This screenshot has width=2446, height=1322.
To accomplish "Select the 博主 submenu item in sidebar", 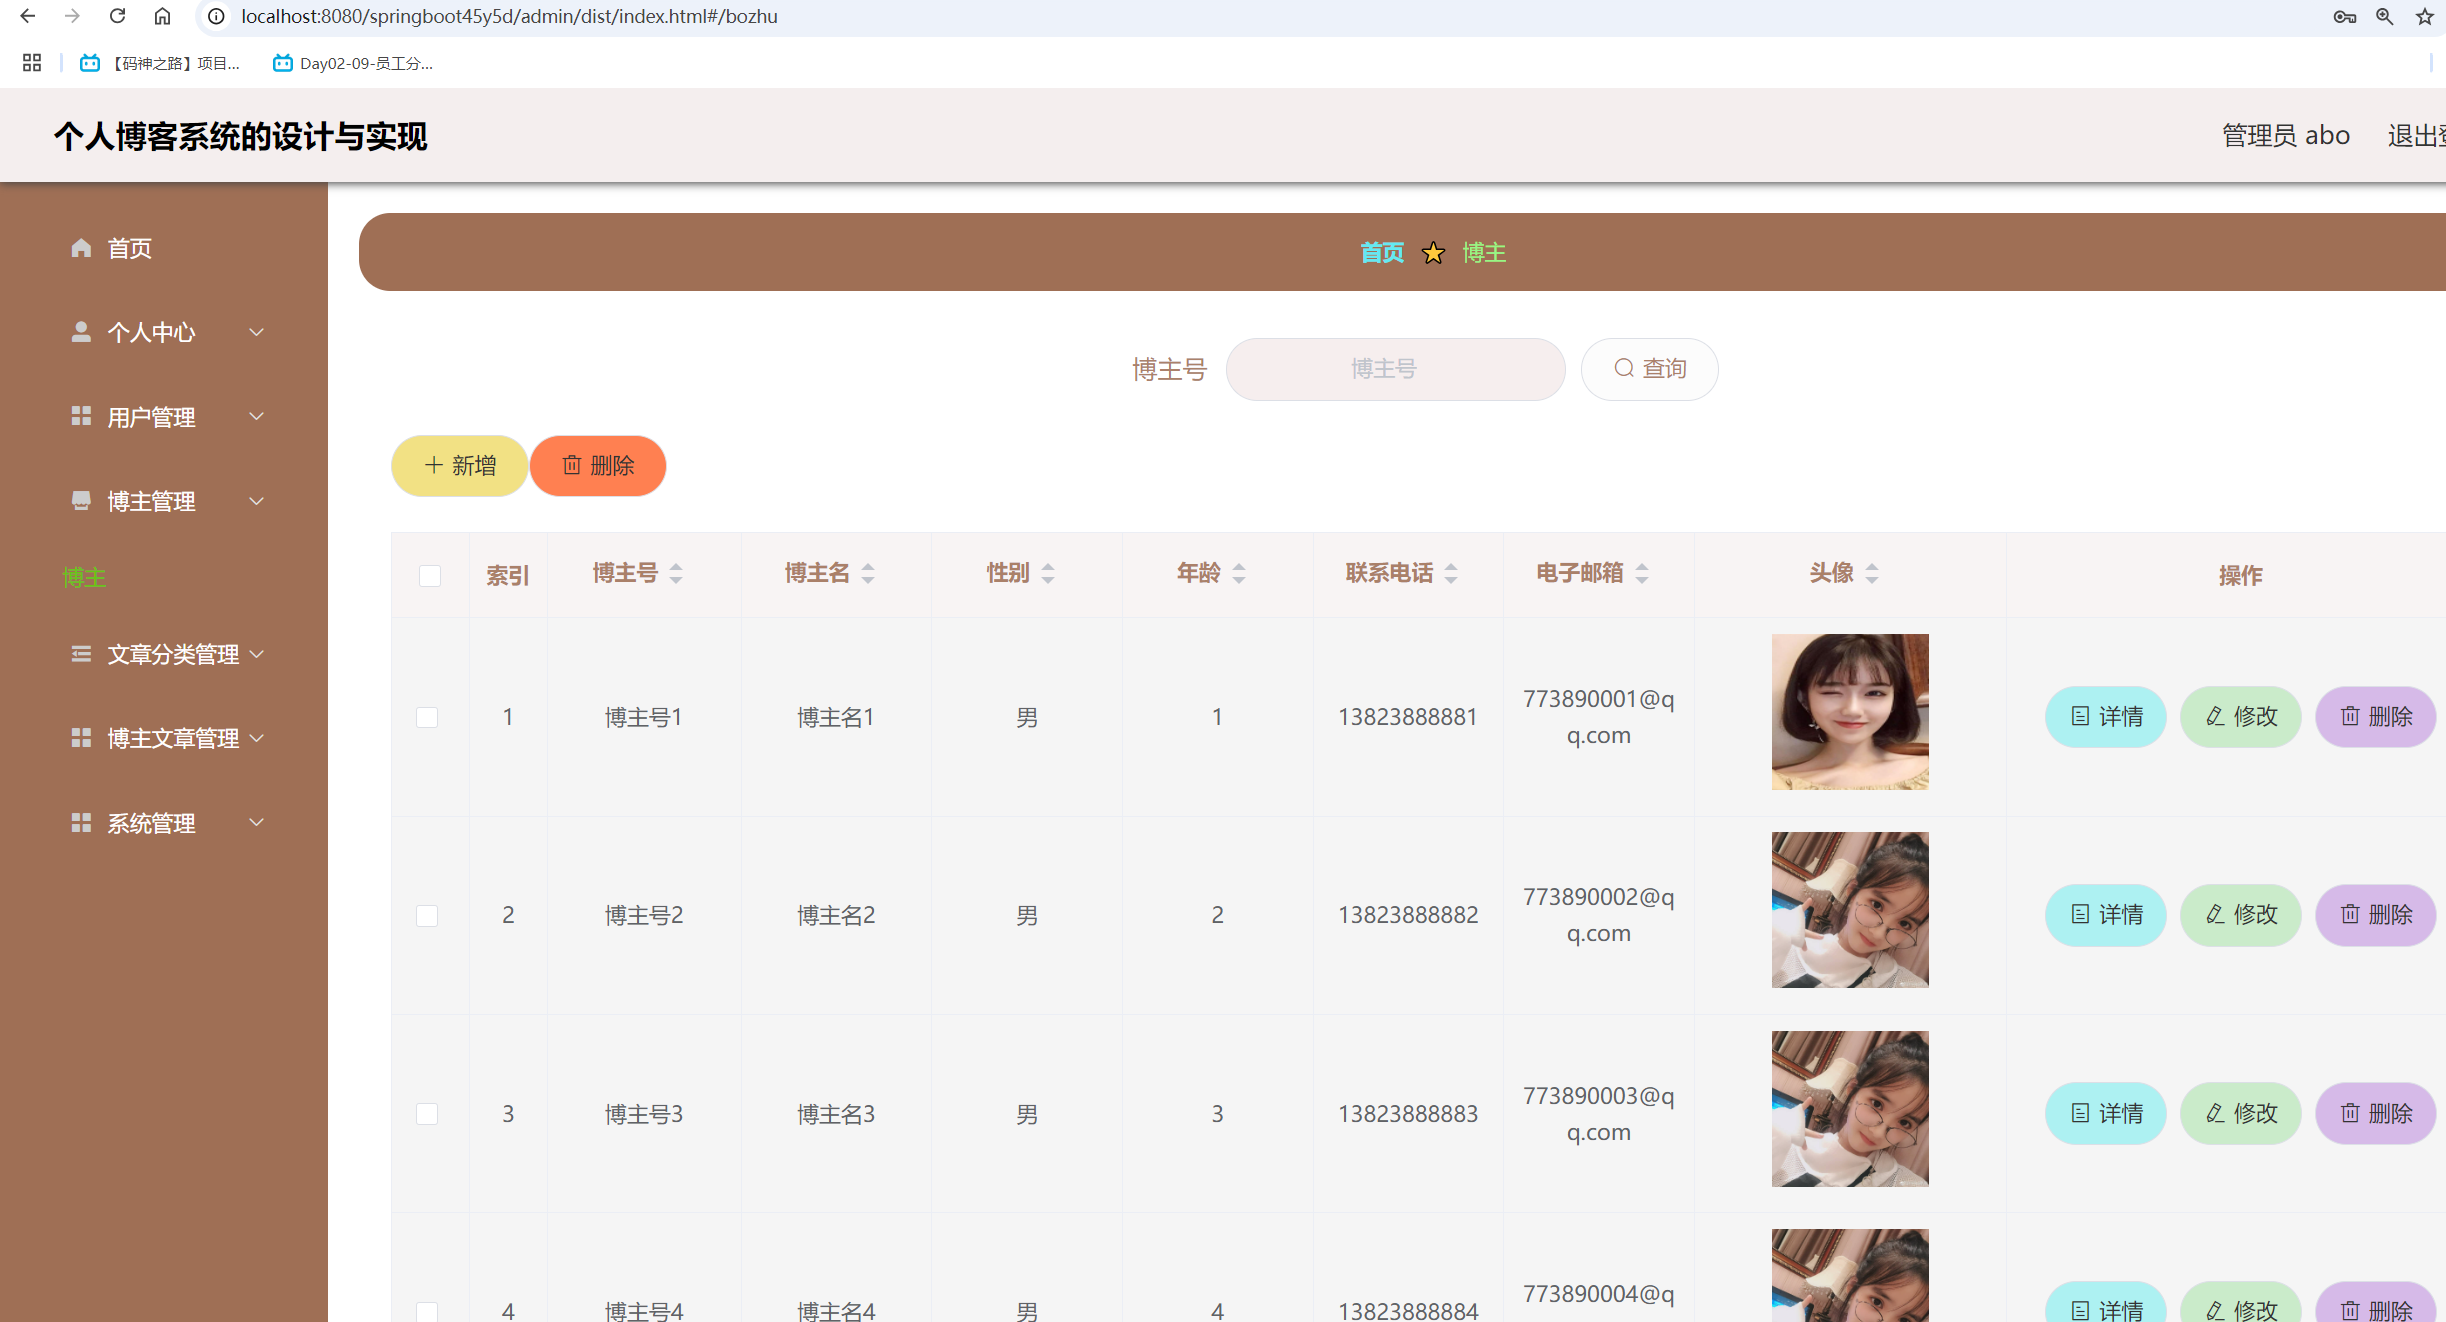I will [84, 577].
